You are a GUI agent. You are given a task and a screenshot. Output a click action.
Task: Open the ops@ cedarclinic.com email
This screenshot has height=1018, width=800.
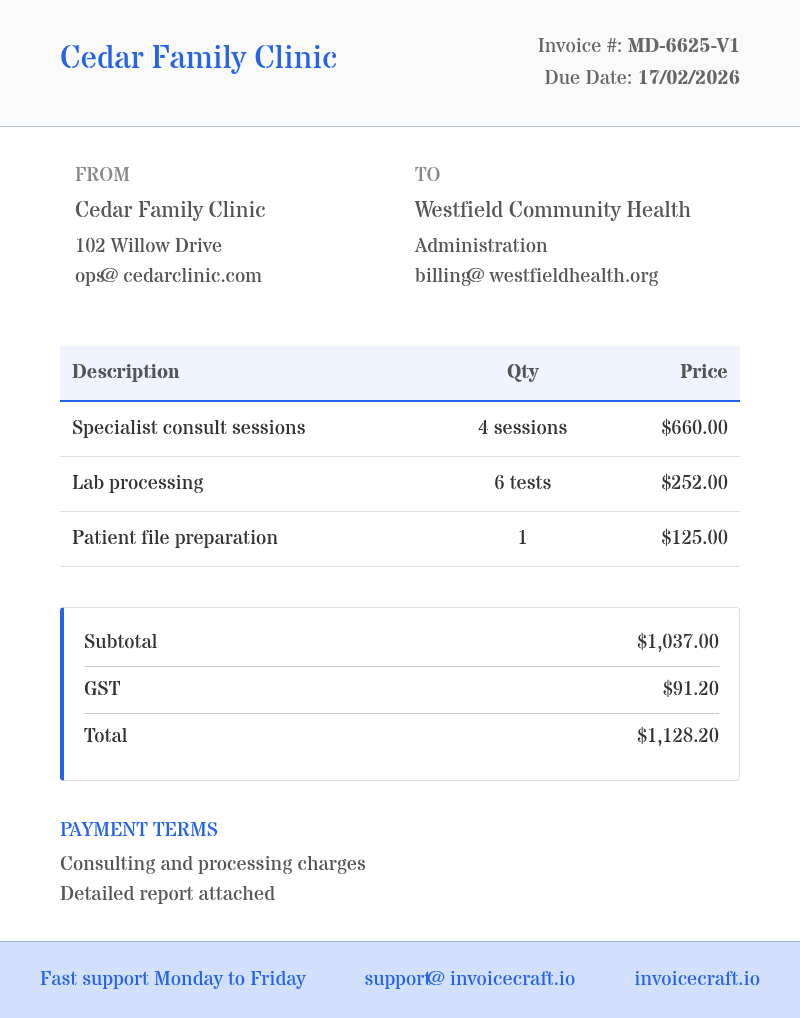coord(168,276)
